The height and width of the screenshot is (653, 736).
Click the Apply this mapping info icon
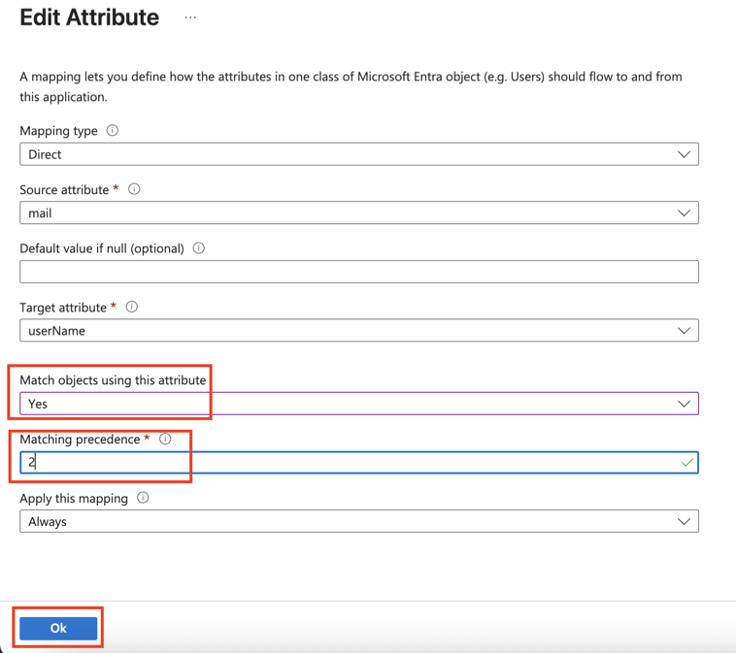(143, 498)
